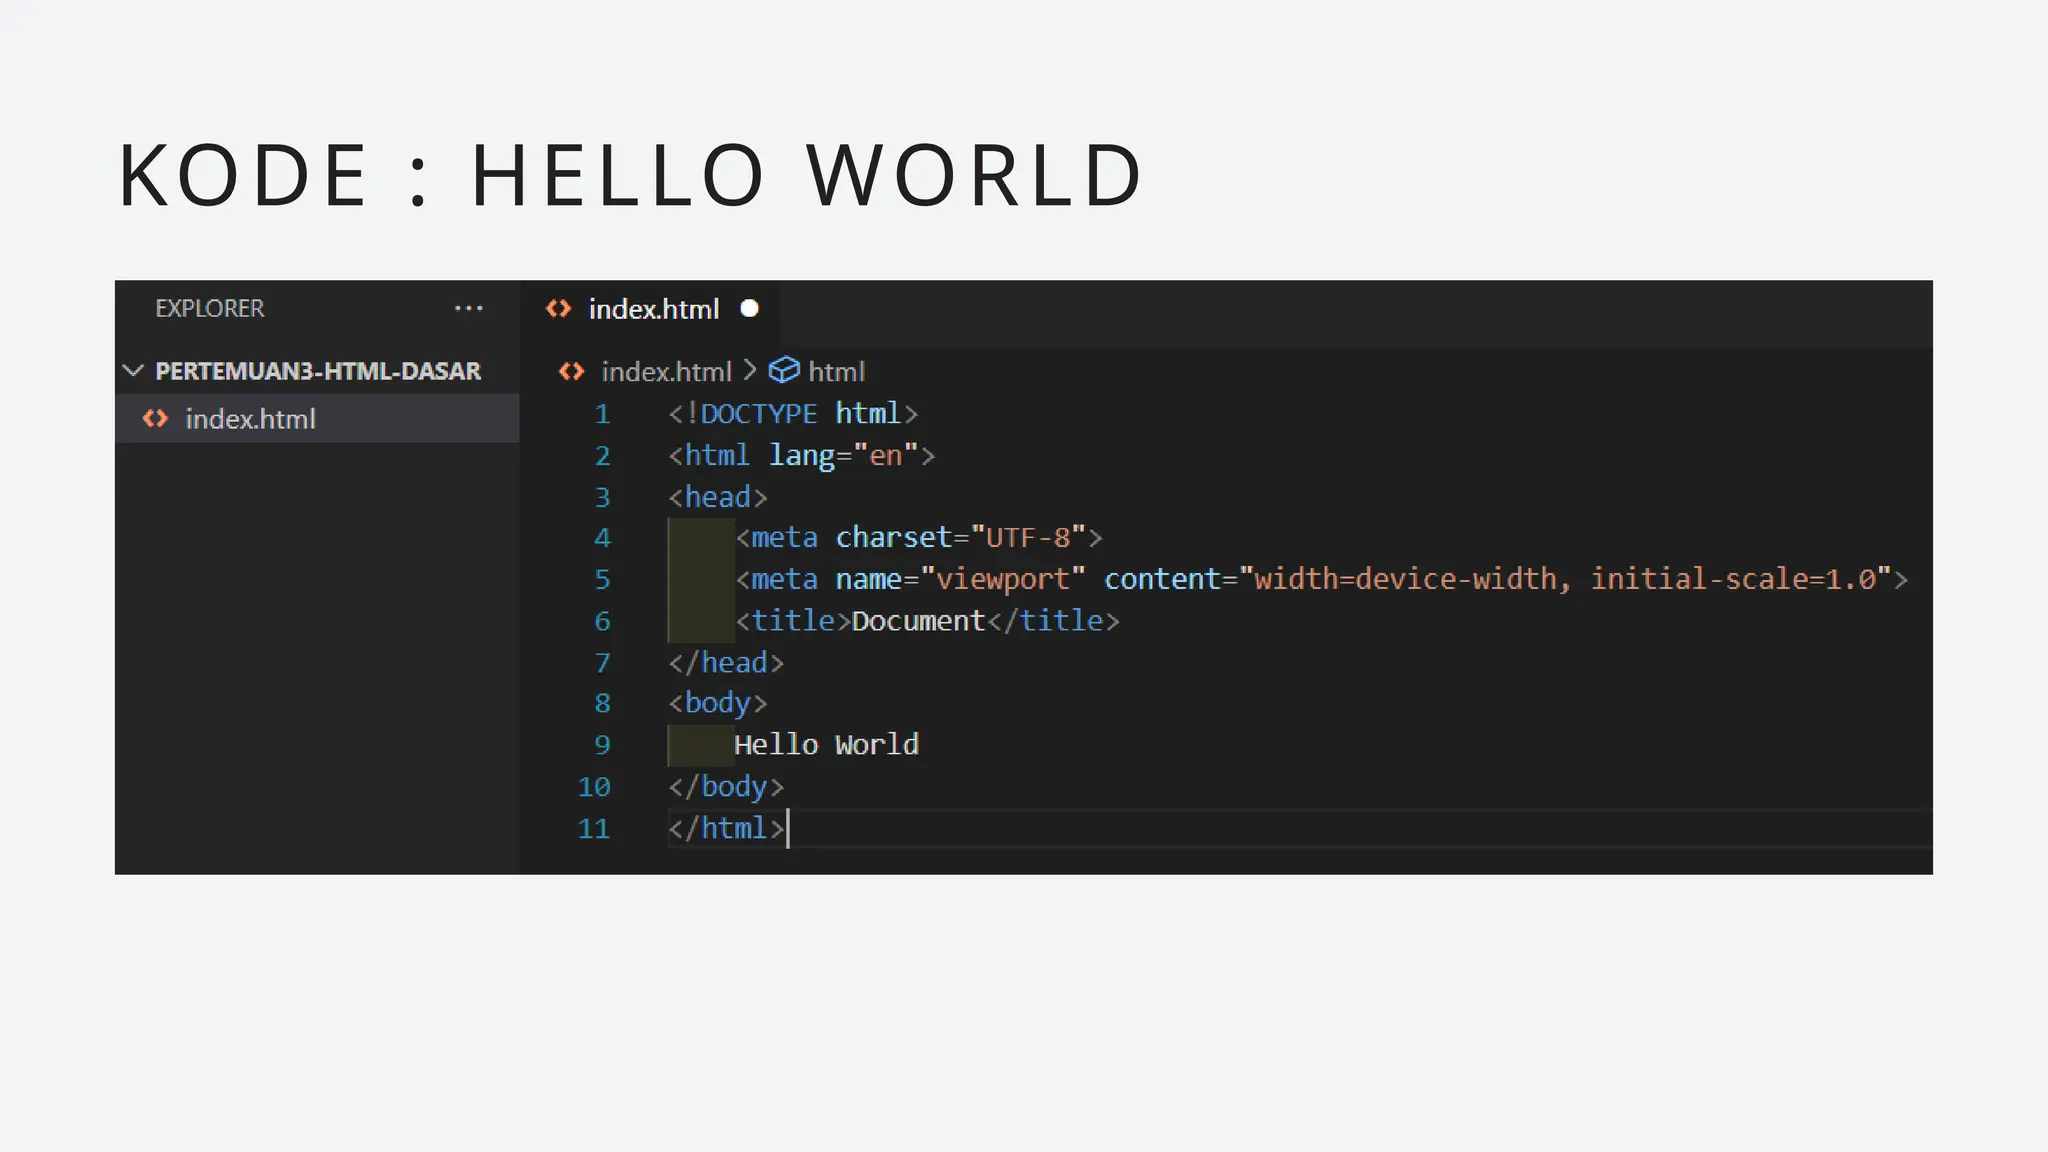Select PERTEMUAN3-HTML-DASAR folder header
The image size is (2048, 1152).
coord(317,371)
